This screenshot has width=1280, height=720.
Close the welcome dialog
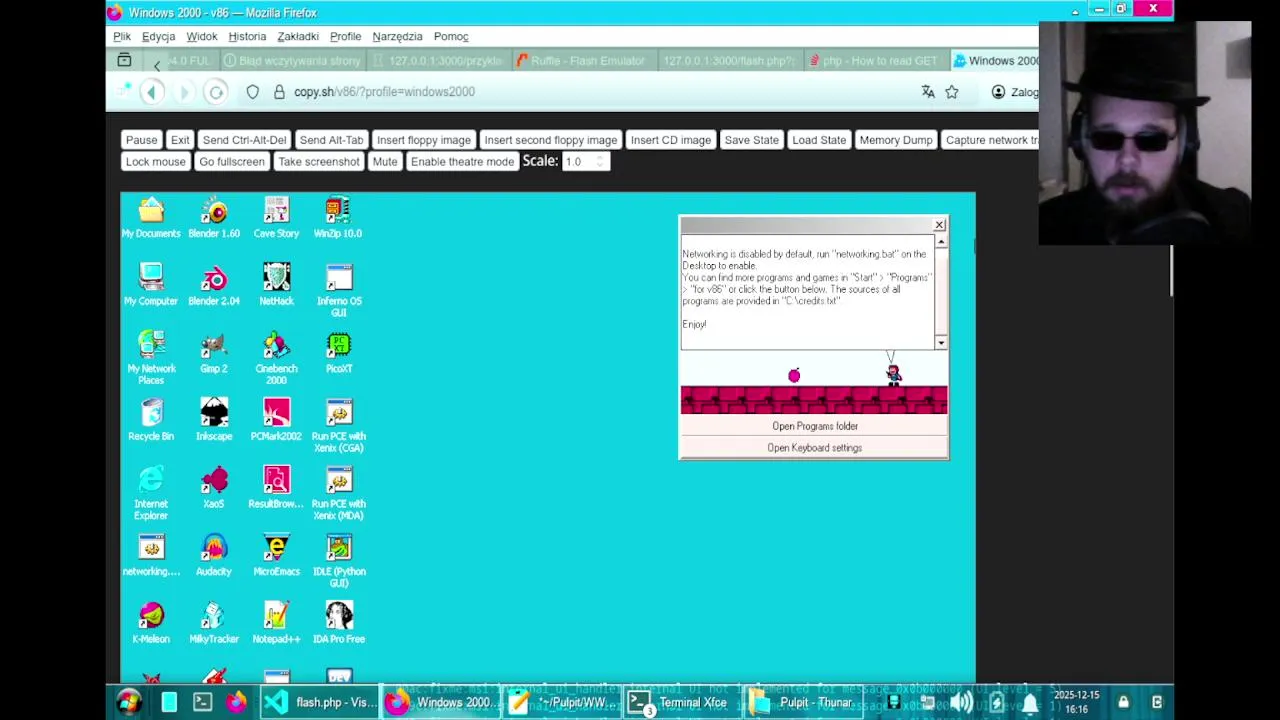(x=939, y=225)
